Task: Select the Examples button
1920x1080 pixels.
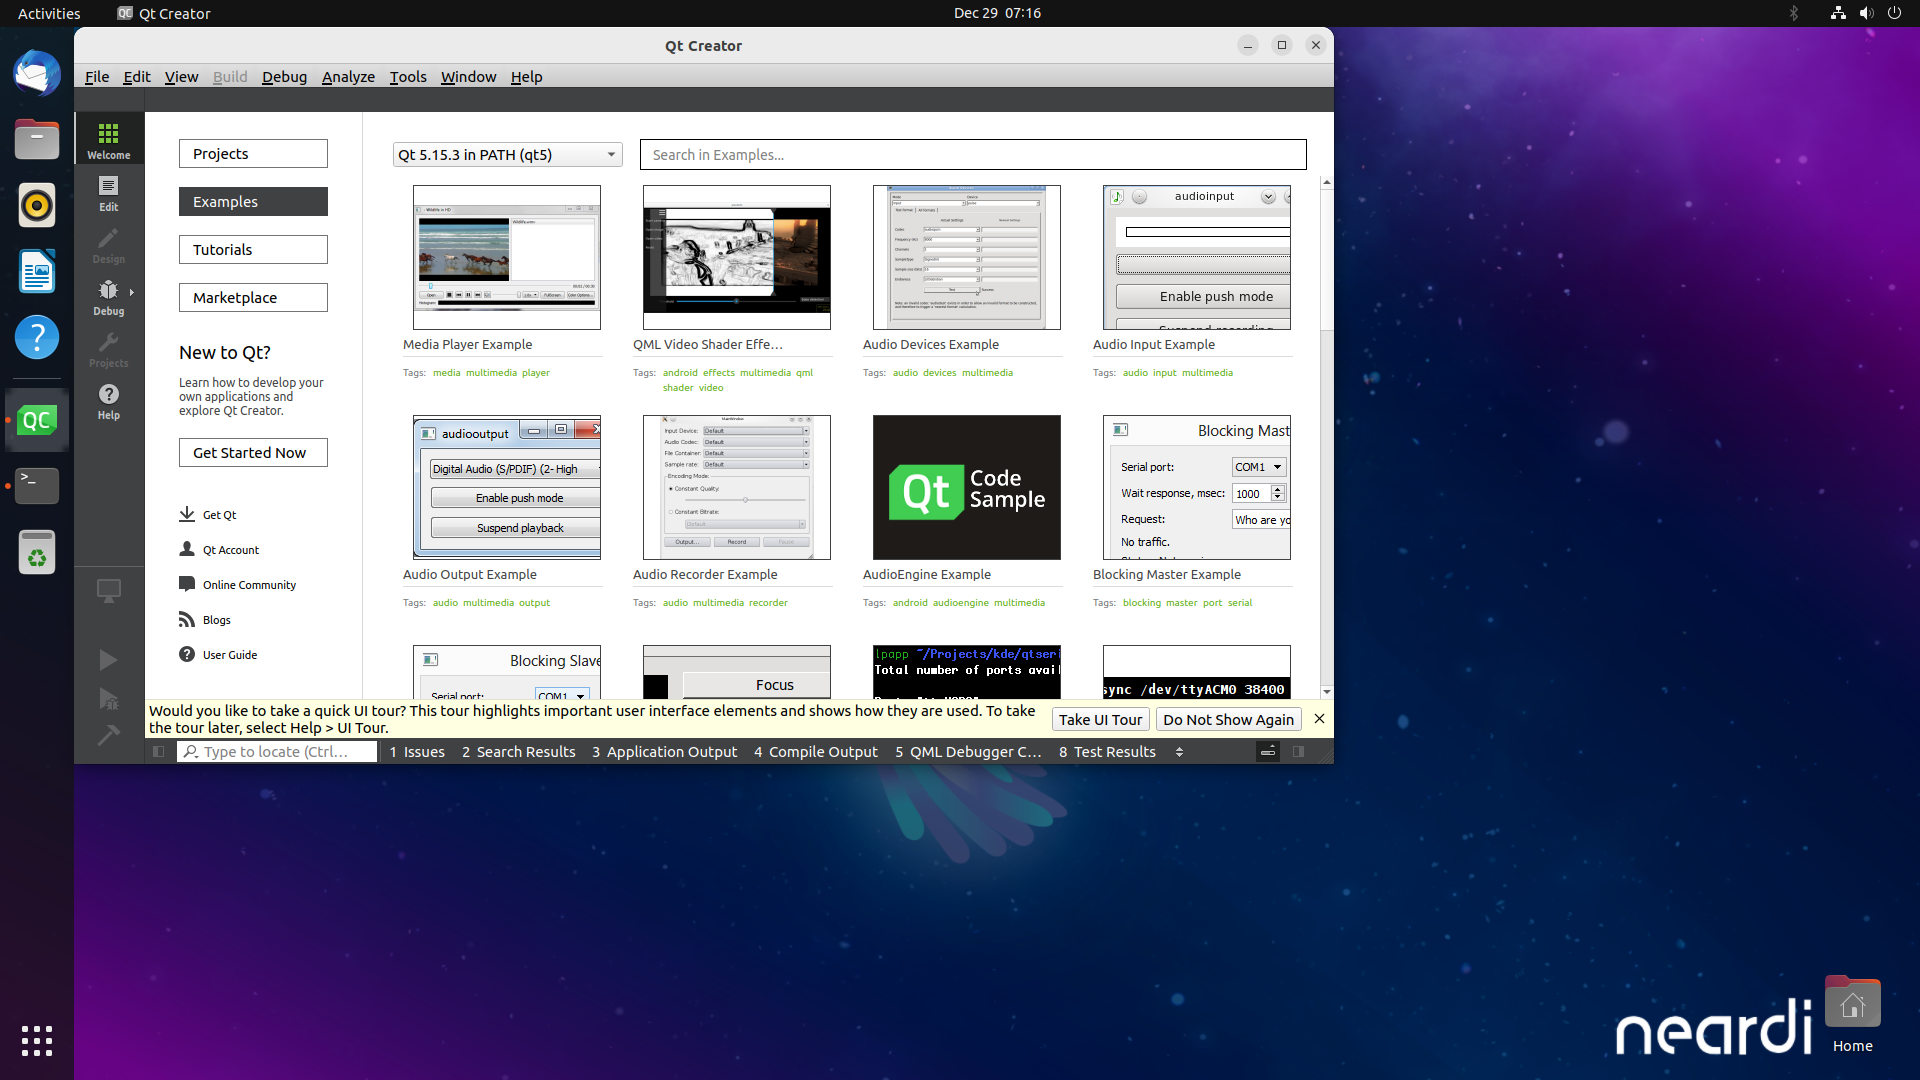Action: [253, 201]
